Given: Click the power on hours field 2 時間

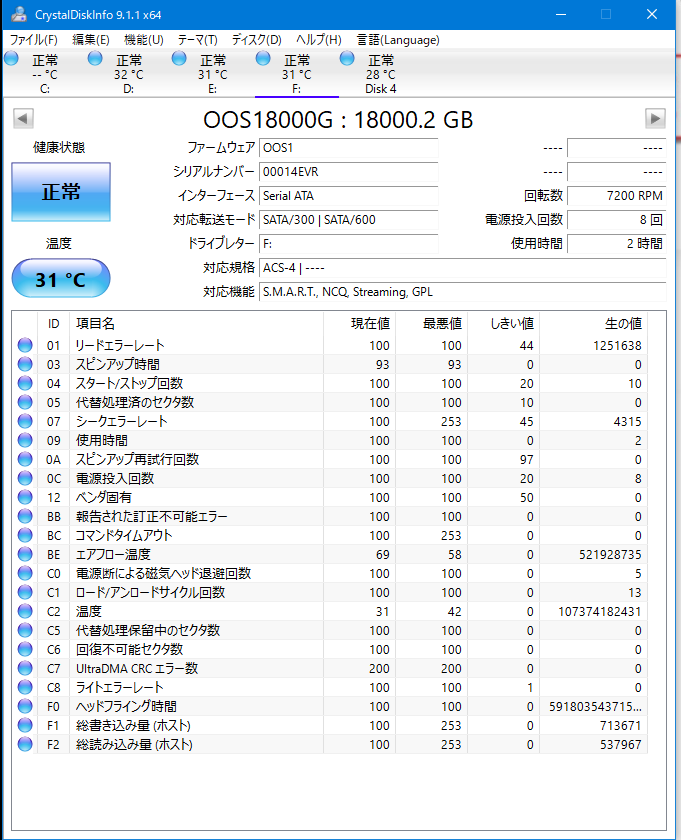Looking at the screenshot, I should 617,244.
